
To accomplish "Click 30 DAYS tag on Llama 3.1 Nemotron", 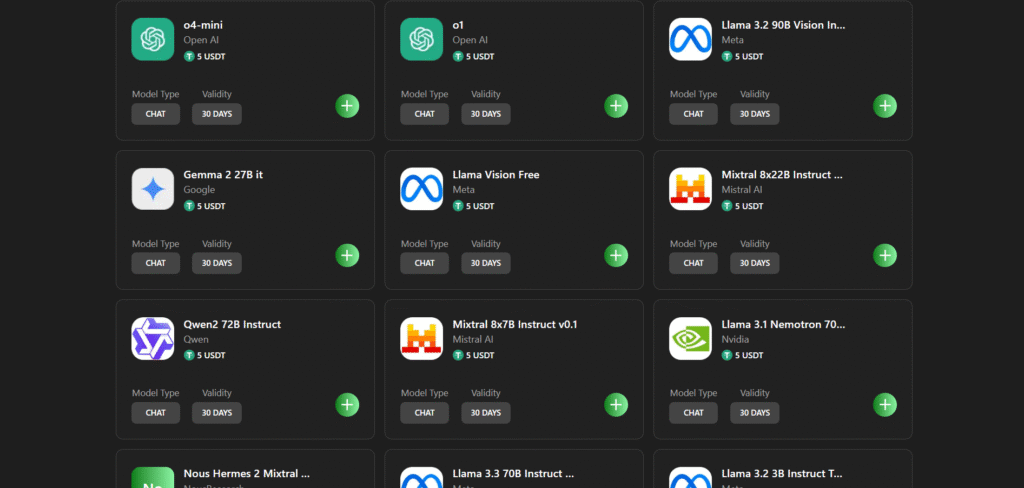I will point(755,413).
